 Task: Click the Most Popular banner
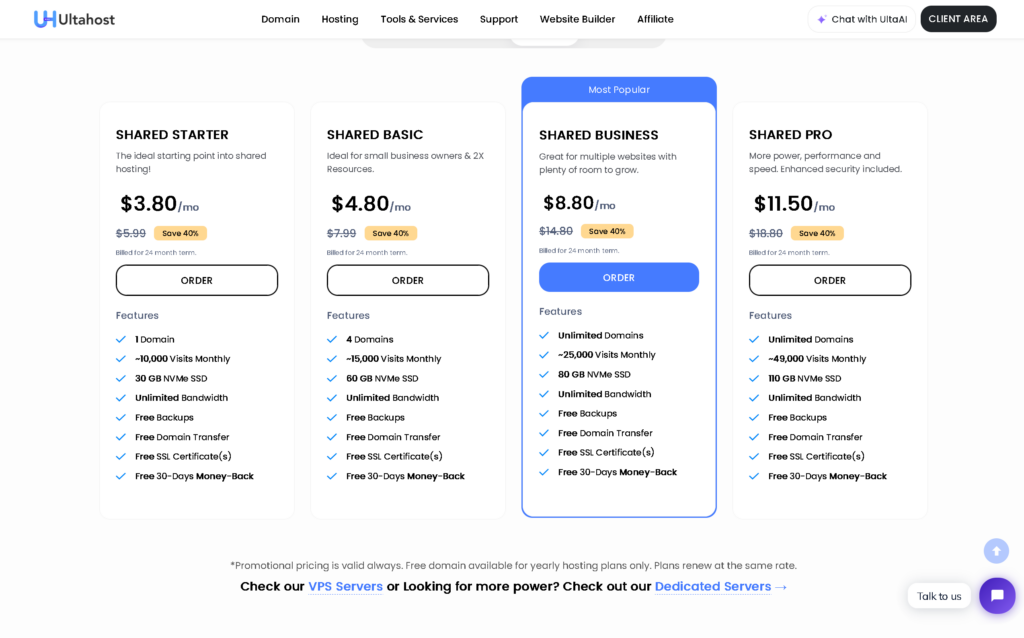(x=618, y=89)
